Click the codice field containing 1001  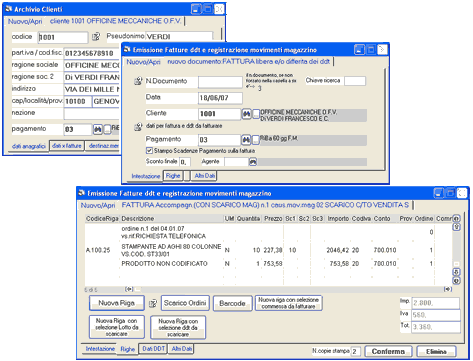pos(63,37)
